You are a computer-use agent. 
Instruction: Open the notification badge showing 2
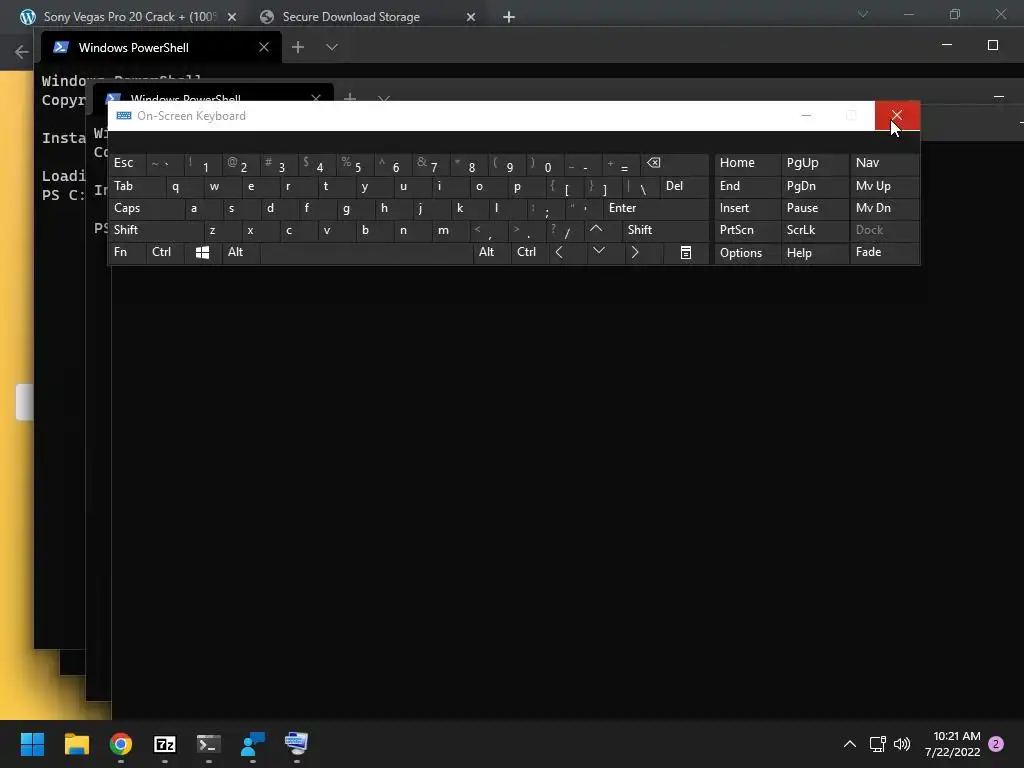(996, 744)
